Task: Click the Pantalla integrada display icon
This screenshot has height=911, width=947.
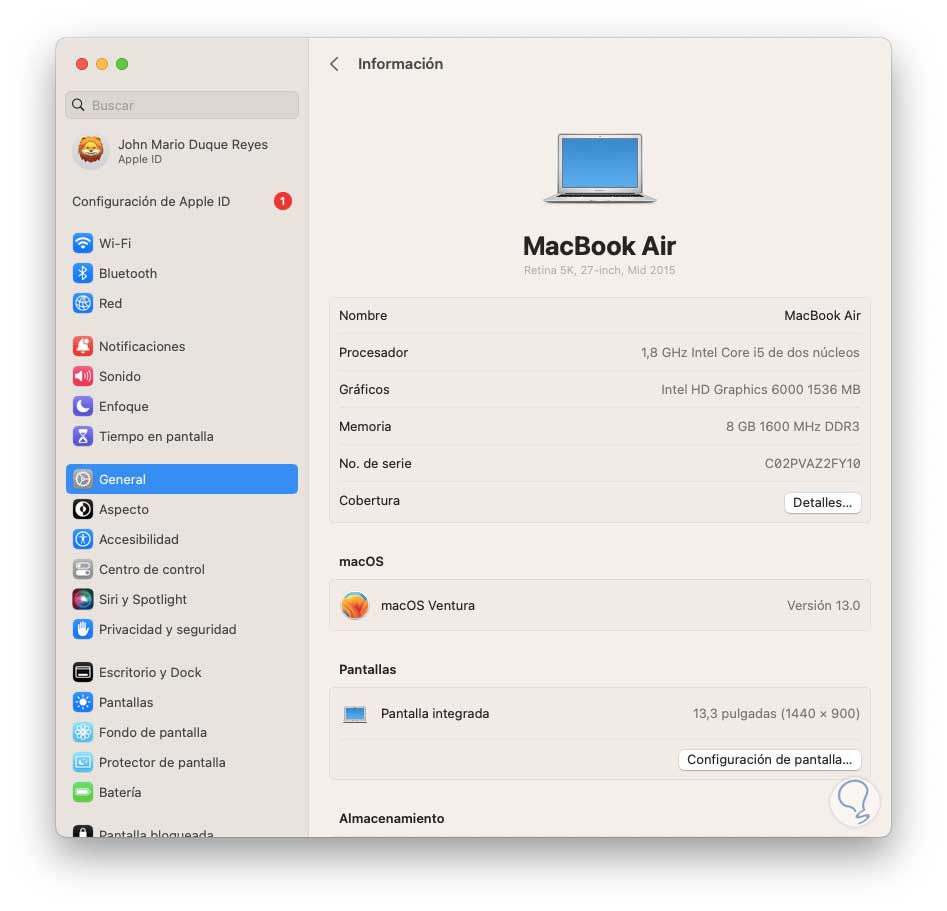Action: [355, 714]
